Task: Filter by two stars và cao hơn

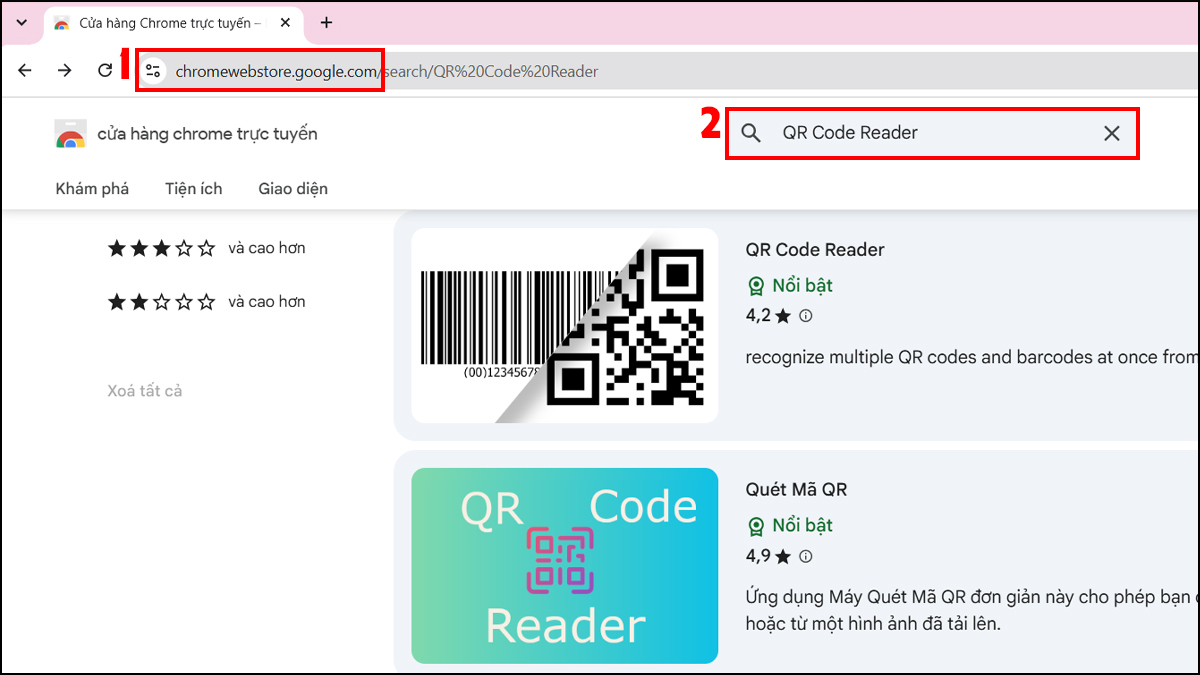Action: [206, 301]
